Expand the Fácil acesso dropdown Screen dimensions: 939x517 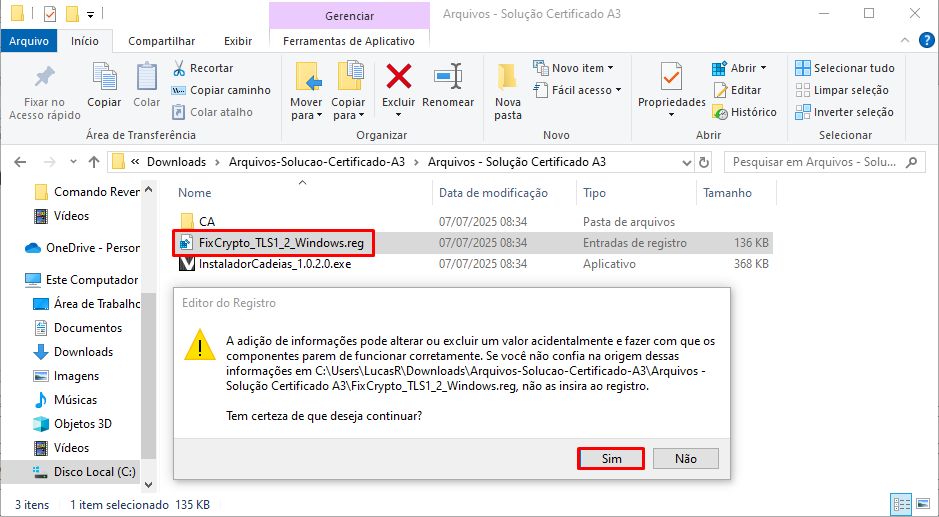(x=586, y=90)
